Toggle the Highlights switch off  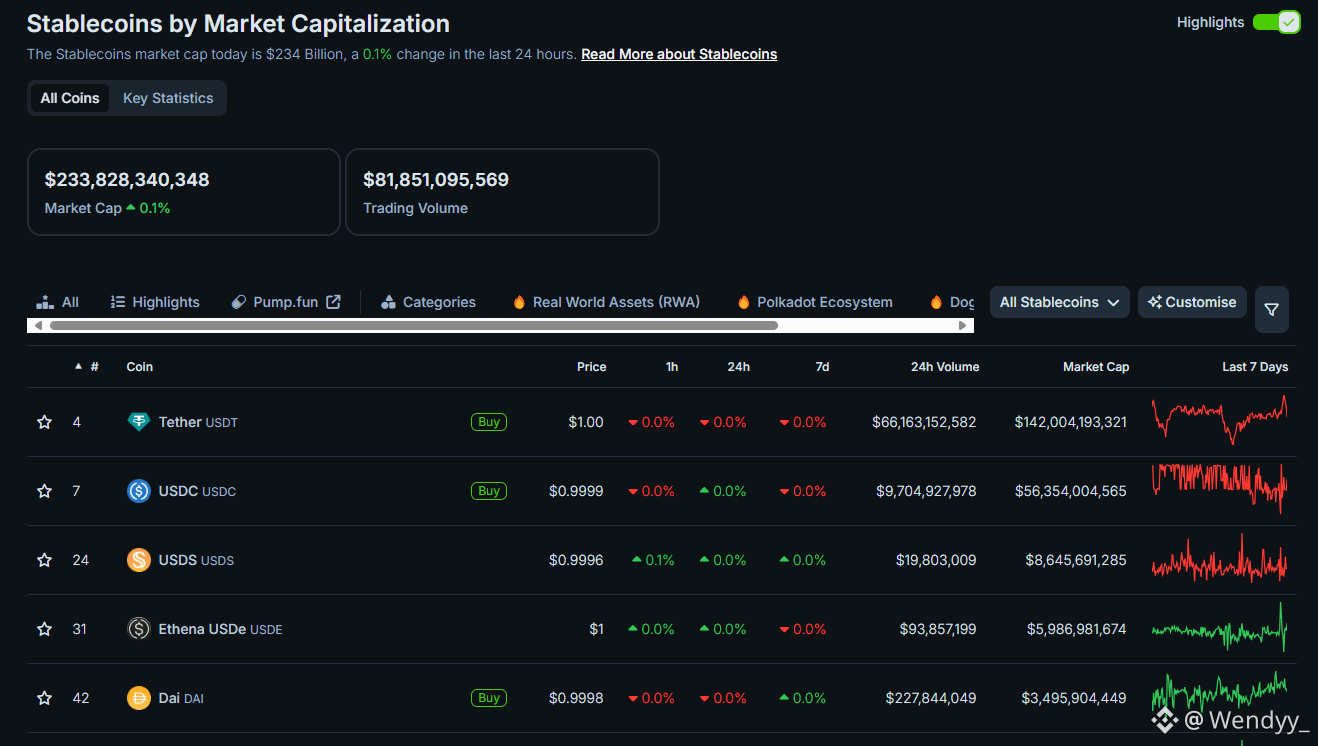coord(1276,22)
